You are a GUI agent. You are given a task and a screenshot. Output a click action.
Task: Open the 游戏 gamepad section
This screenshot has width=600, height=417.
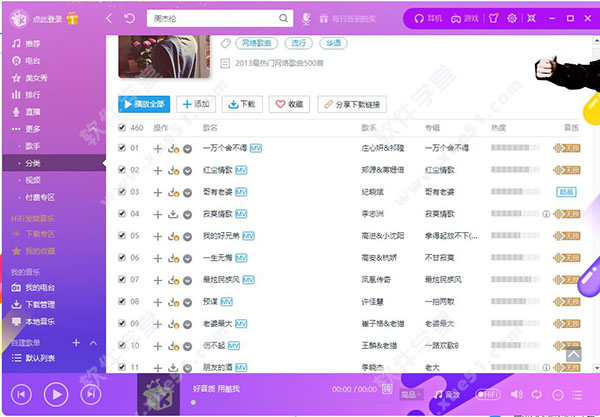tap(465, 18)
